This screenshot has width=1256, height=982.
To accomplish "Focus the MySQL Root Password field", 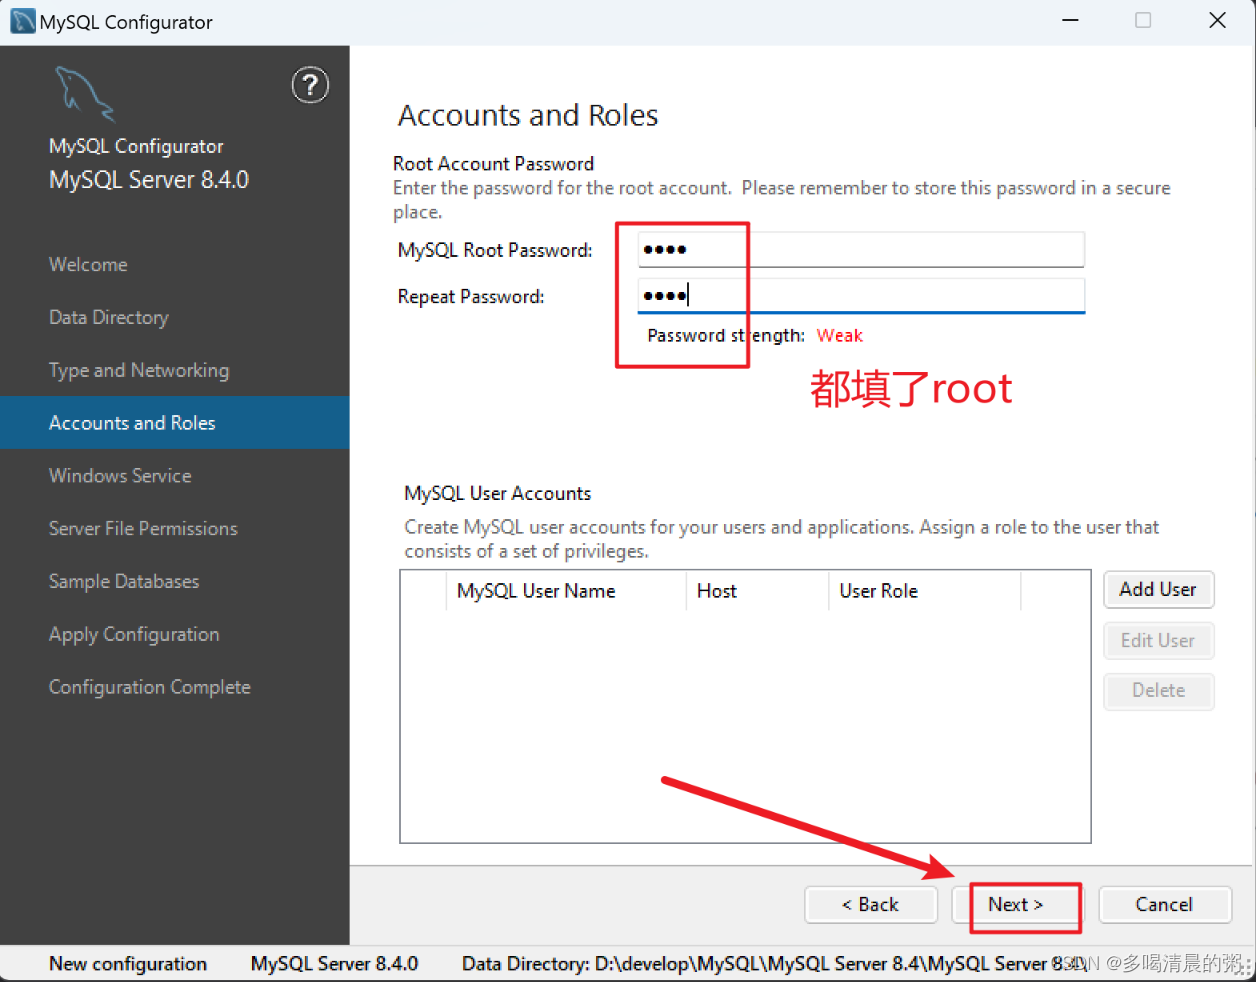I will [861, 249].
